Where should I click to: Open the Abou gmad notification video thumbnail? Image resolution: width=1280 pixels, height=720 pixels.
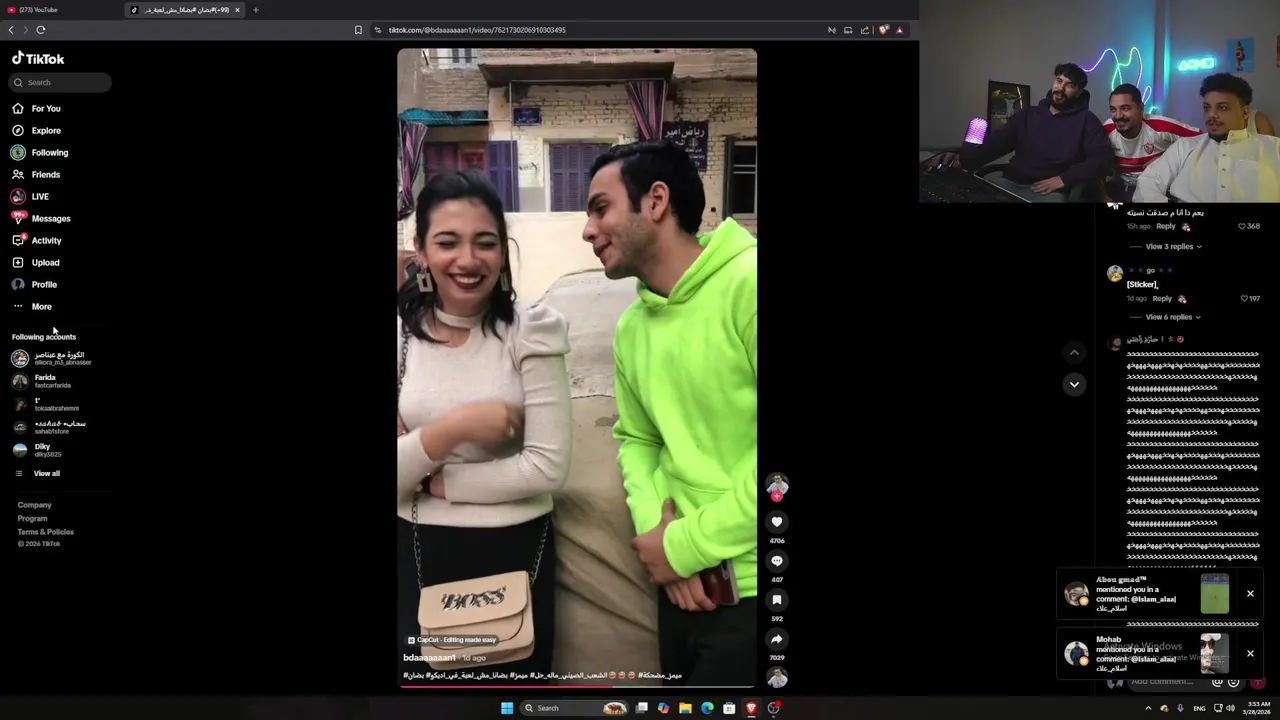click(x=1215, y=593)
